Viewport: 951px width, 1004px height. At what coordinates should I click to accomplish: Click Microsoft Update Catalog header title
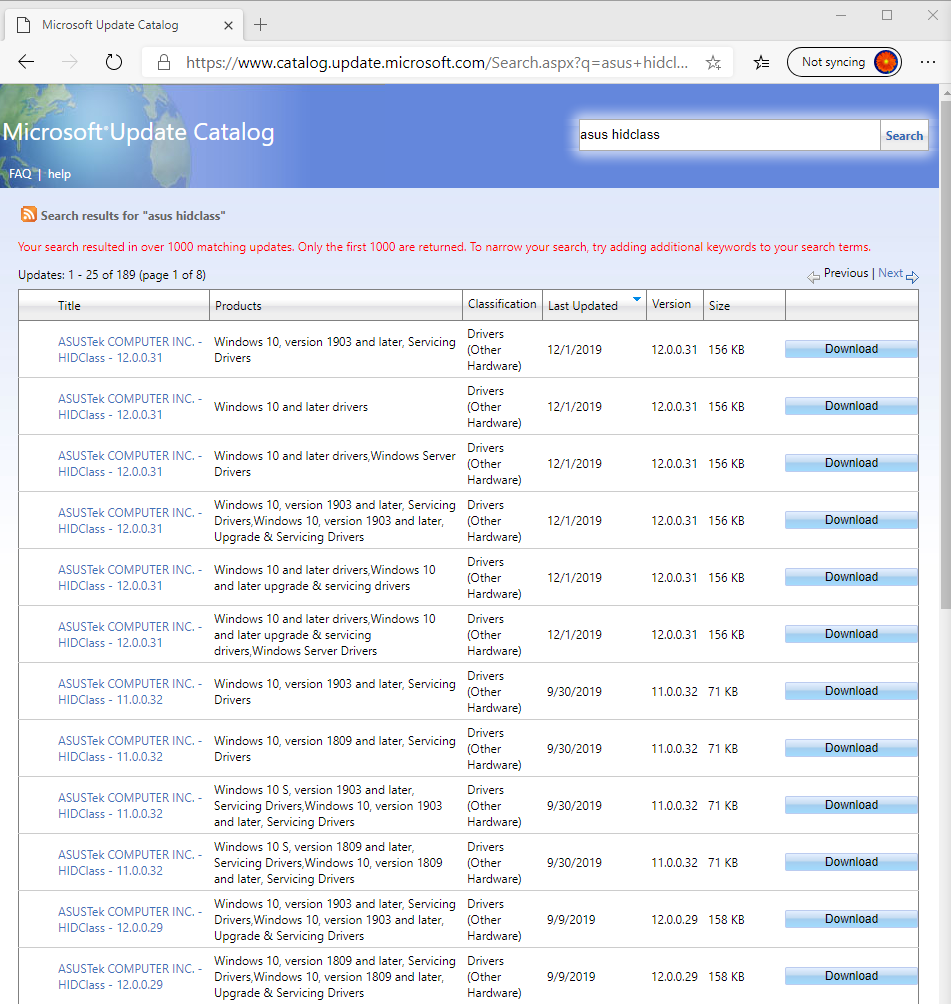coord(138,132)
